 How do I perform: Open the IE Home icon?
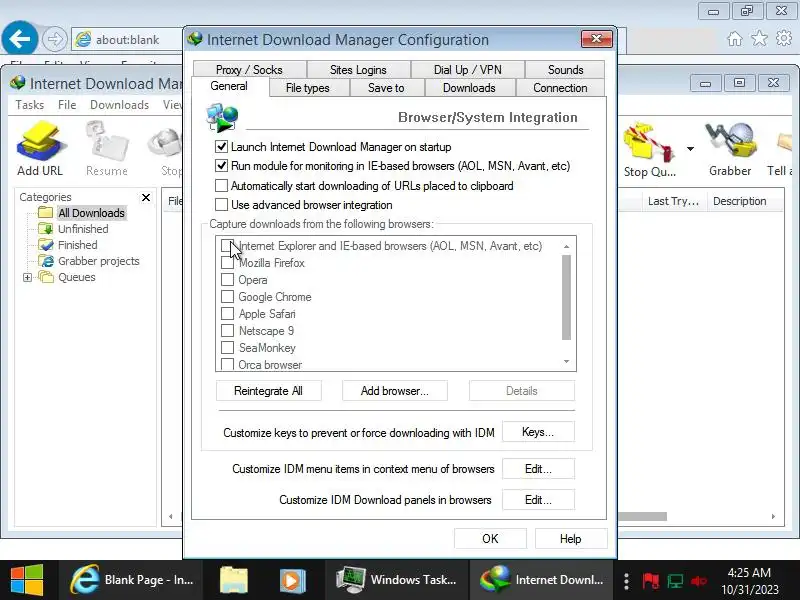point(735,39)
